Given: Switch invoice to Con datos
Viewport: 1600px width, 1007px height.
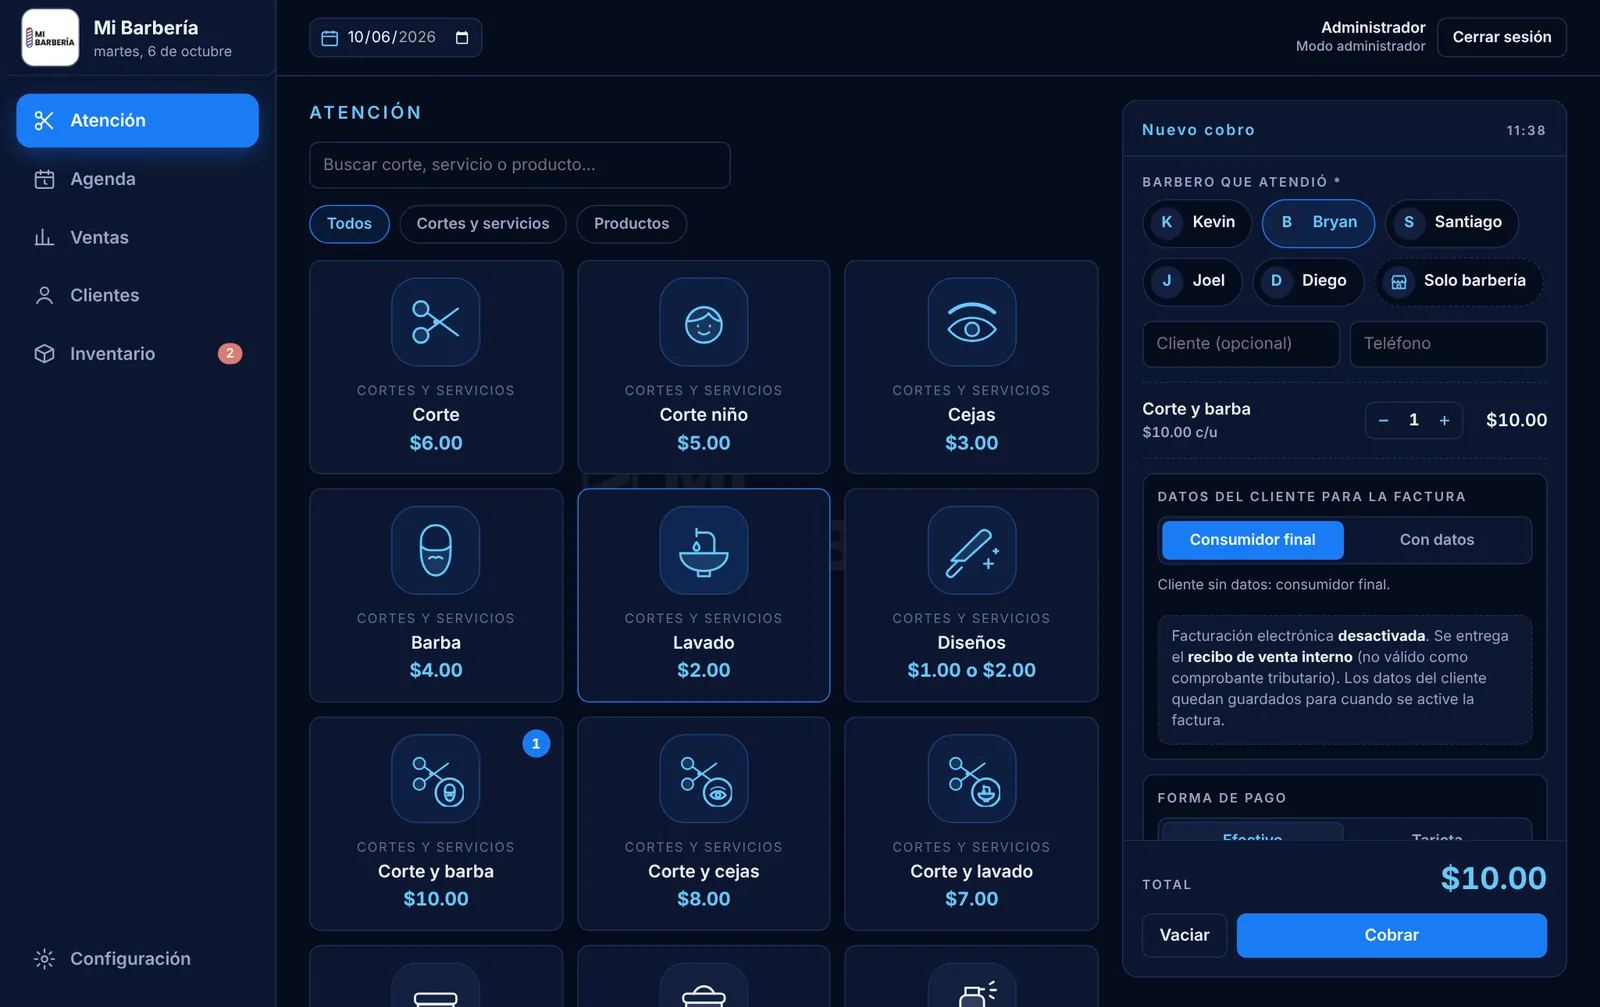Looking at the screenshot, I should point(1437,540).
